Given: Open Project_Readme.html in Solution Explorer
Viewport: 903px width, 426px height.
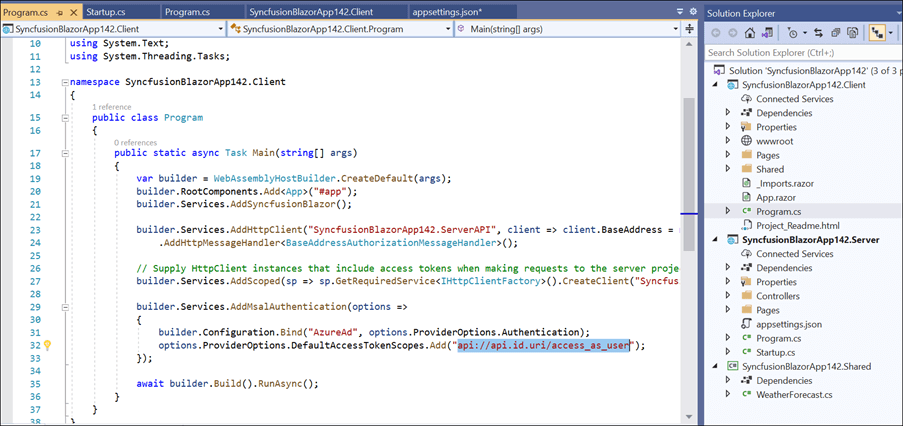Looking at the screenshot, I should click(x=798, y=225).
